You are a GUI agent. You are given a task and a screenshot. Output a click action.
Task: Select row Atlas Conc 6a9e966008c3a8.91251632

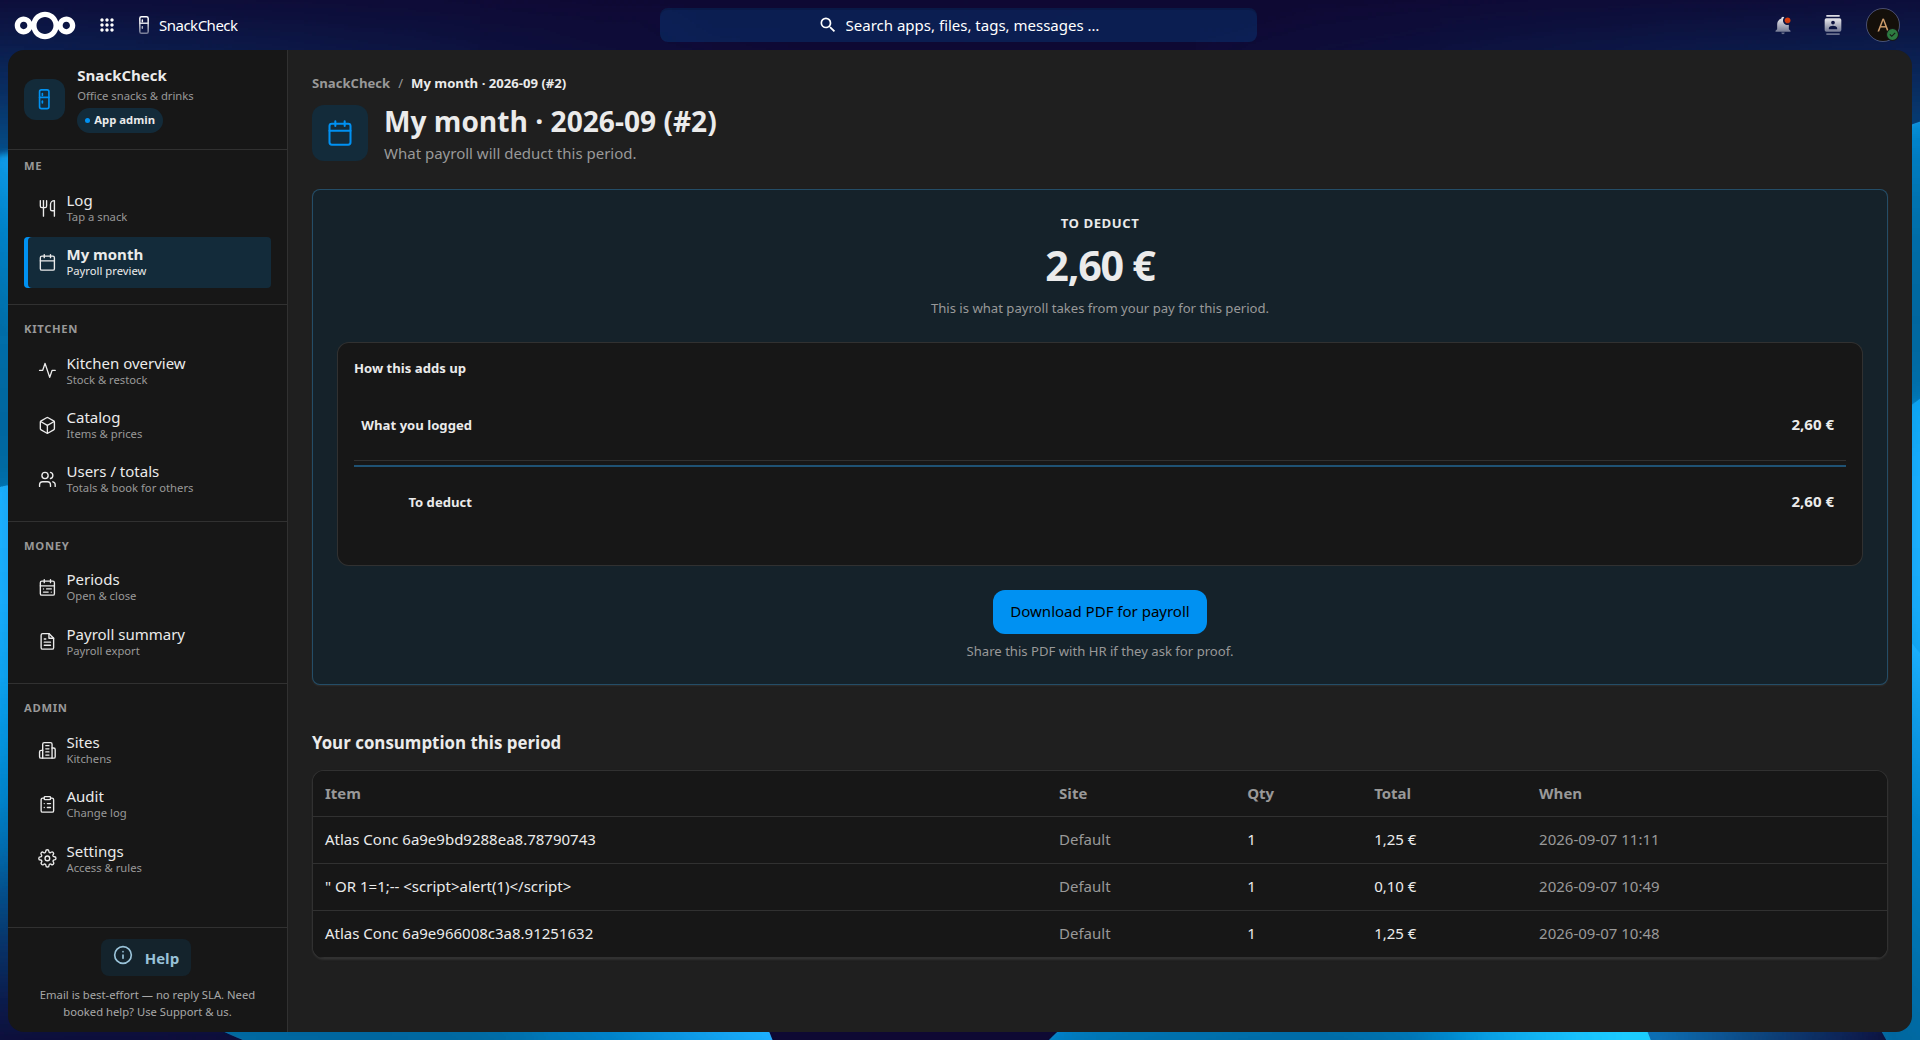pos(1099,934)
